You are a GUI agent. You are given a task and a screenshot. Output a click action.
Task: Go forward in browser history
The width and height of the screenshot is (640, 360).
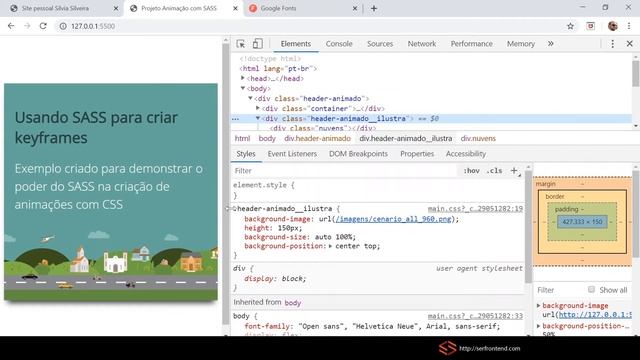27,26
